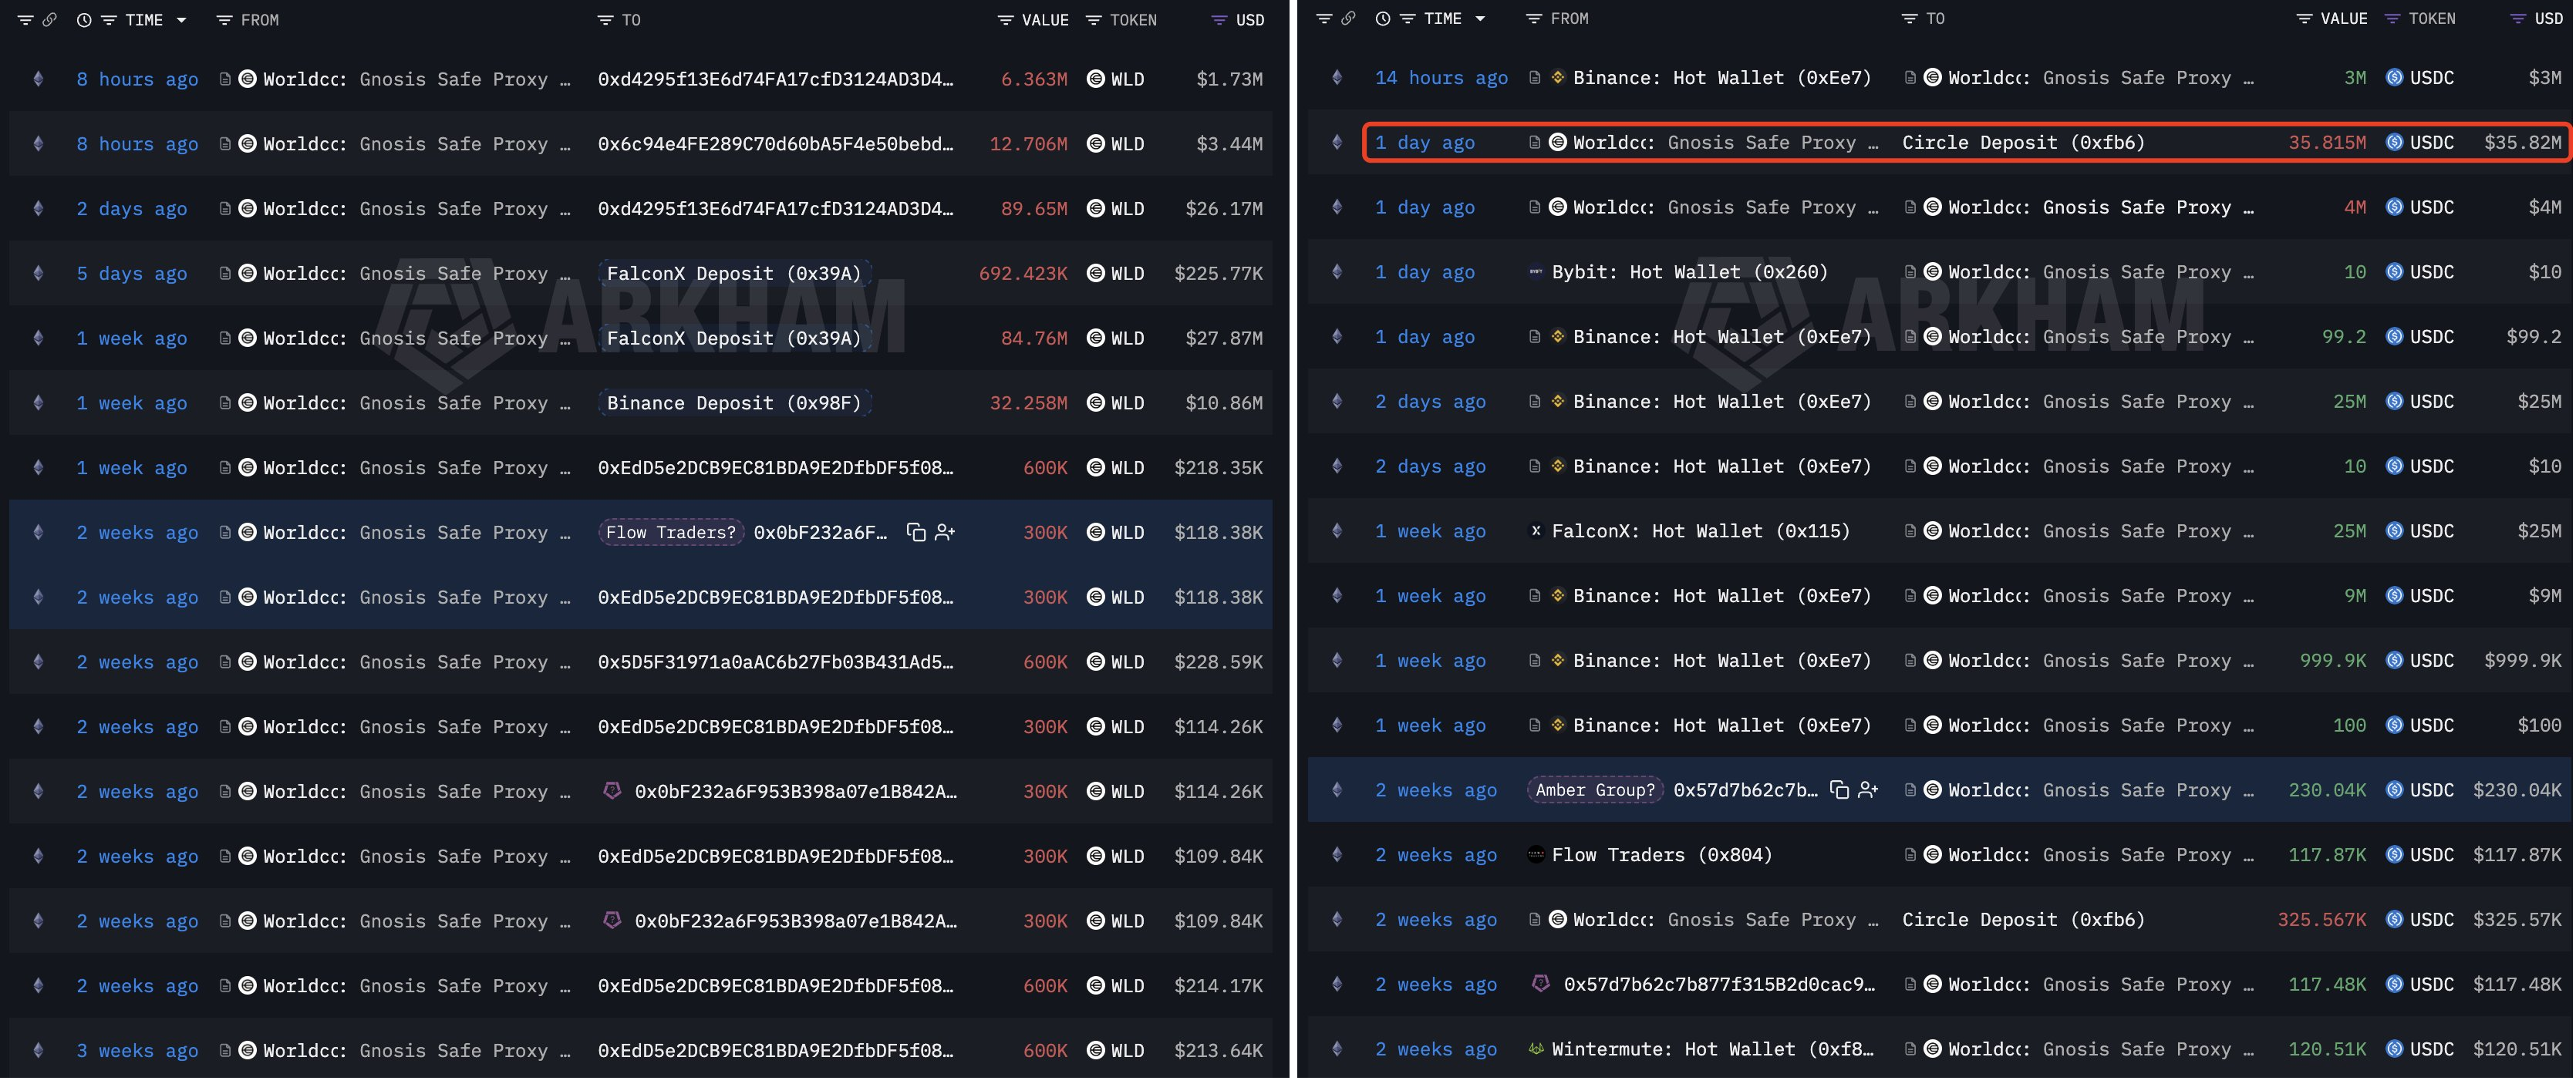Click the clock icon next to TIME header
The height and width of the screenshot is (1084, 2576).
coord(84,19)
